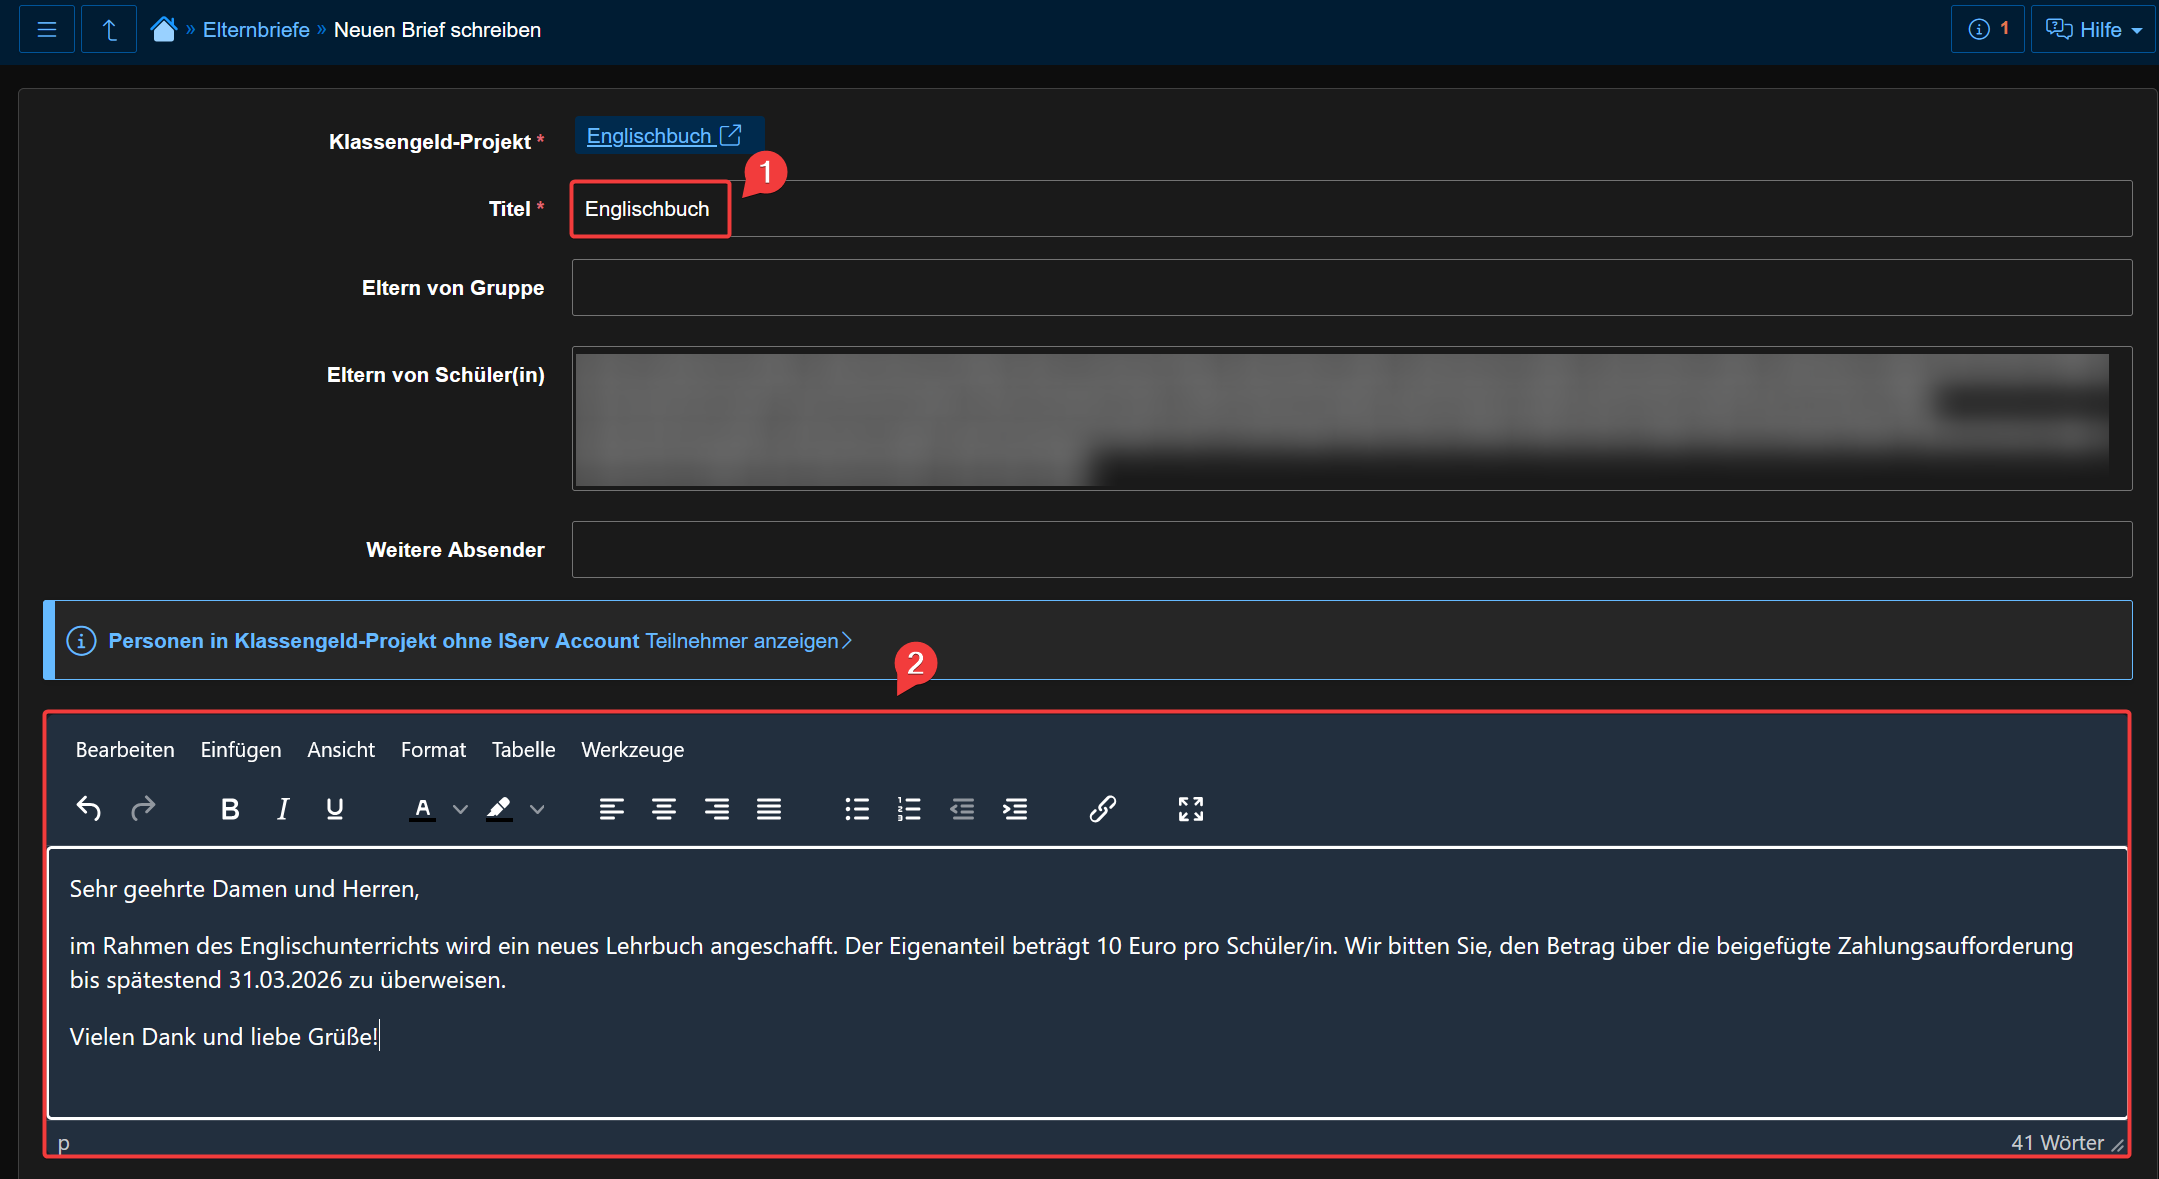The image size is (2159, 1179).
Task: Create a bulleted list
Action: [857, 809]
